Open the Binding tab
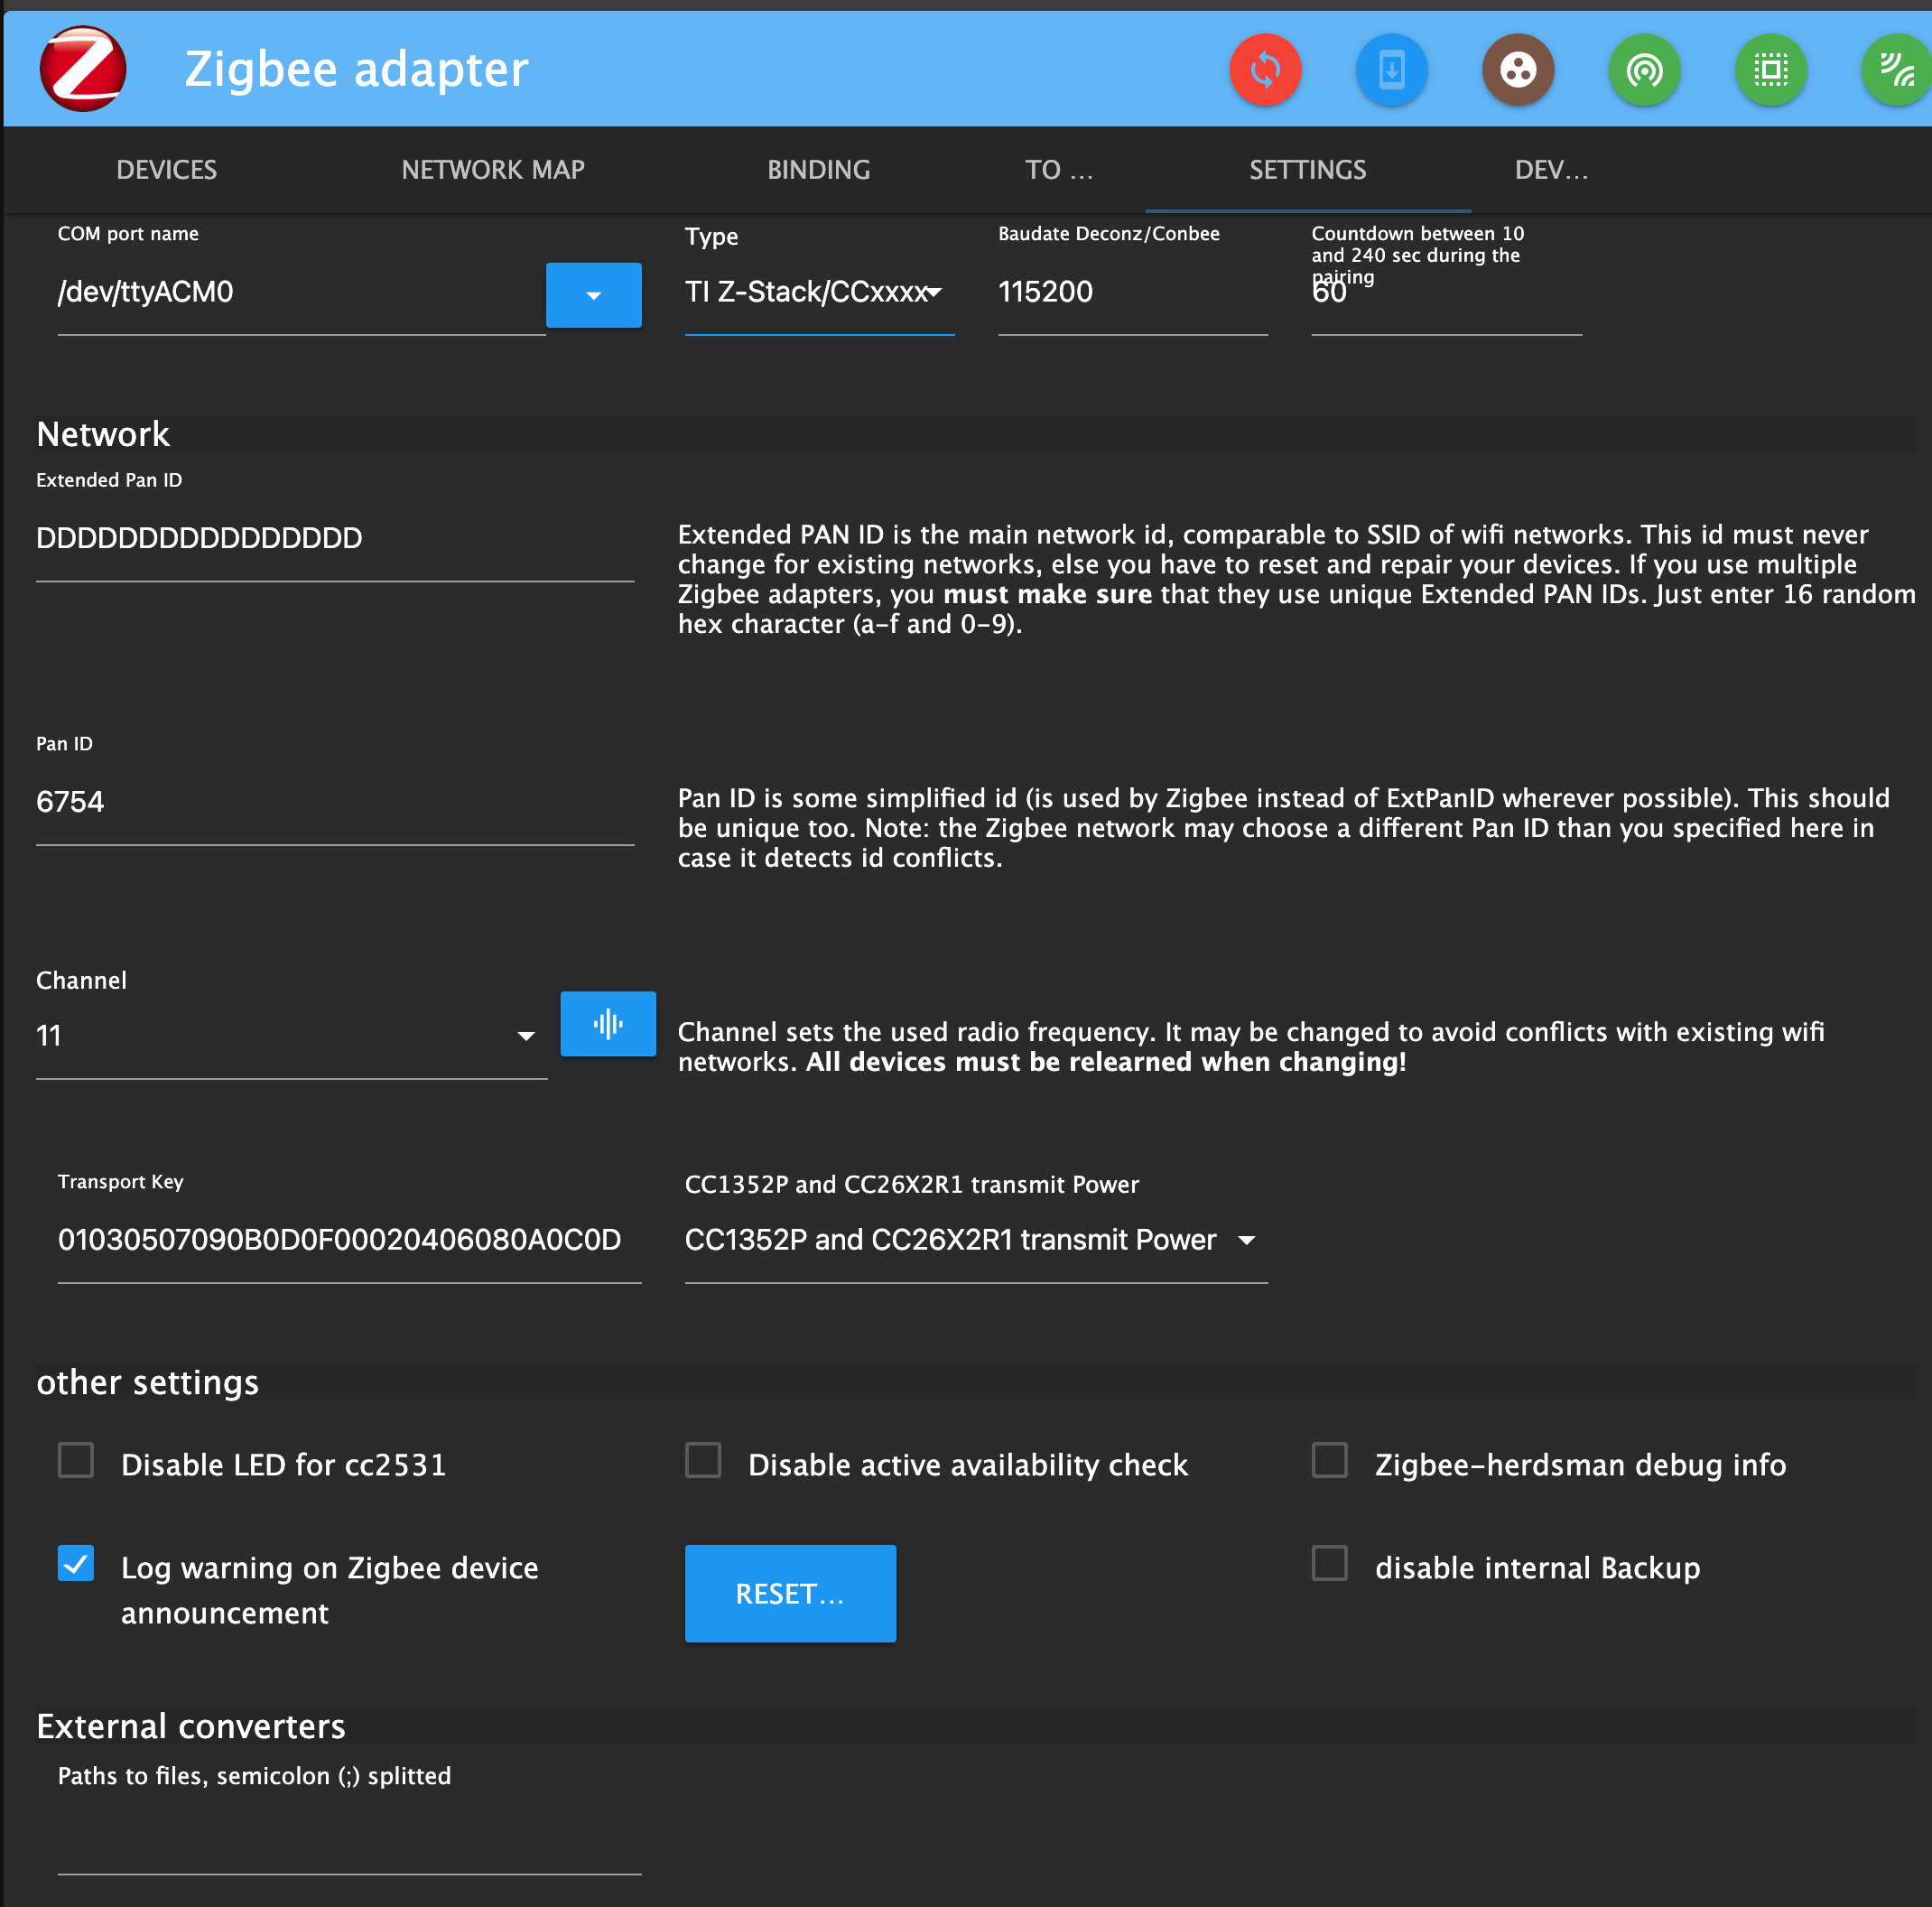This screenshot has width=1932, height=1907. tap(818, 170)
